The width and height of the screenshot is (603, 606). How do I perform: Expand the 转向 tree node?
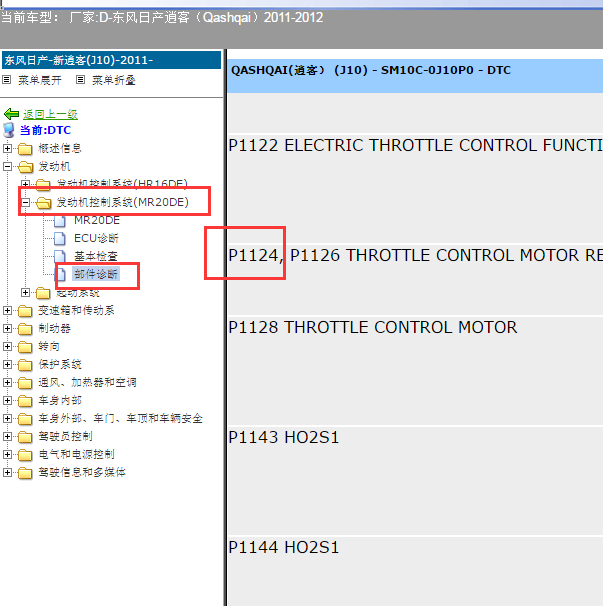click(7, 346)
